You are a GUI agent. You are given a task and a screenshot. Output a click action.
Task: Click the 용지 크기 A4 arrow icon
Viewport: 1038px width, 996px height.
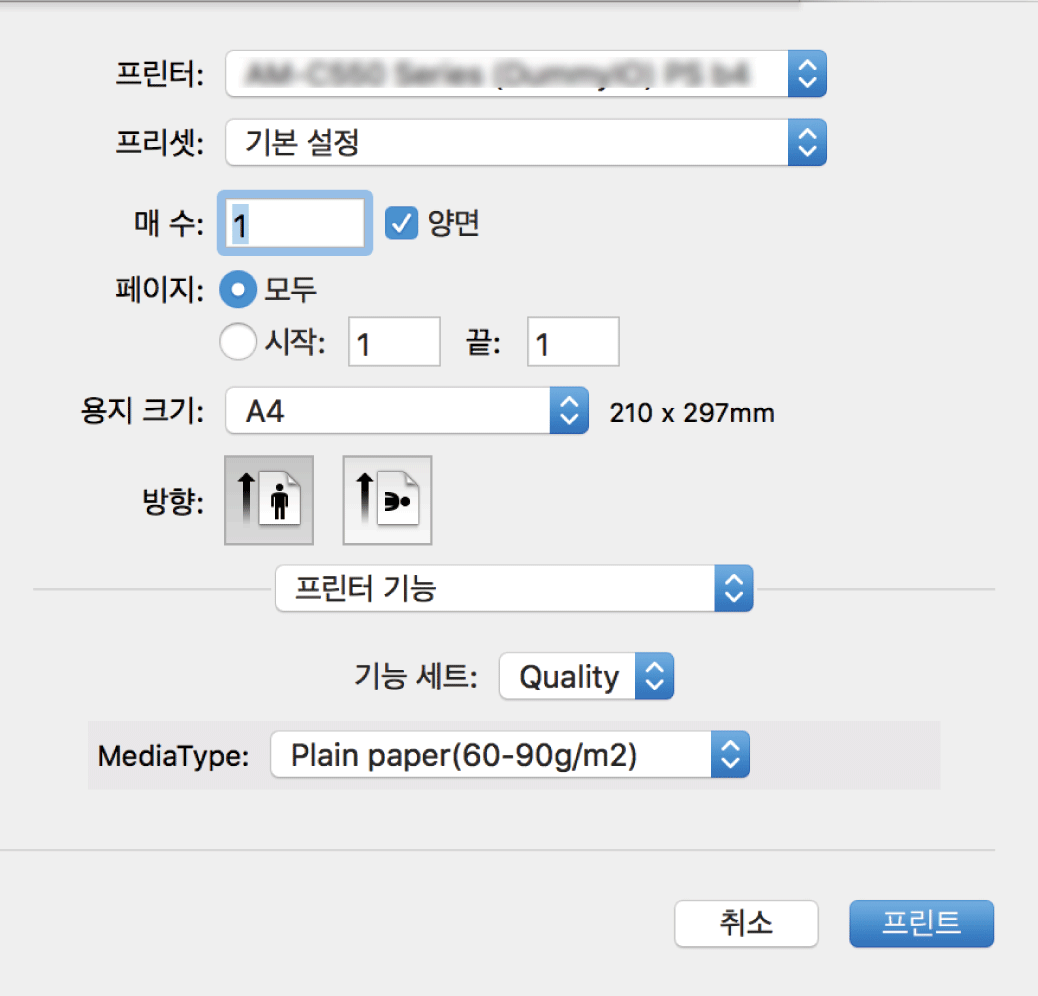[568, 411]
